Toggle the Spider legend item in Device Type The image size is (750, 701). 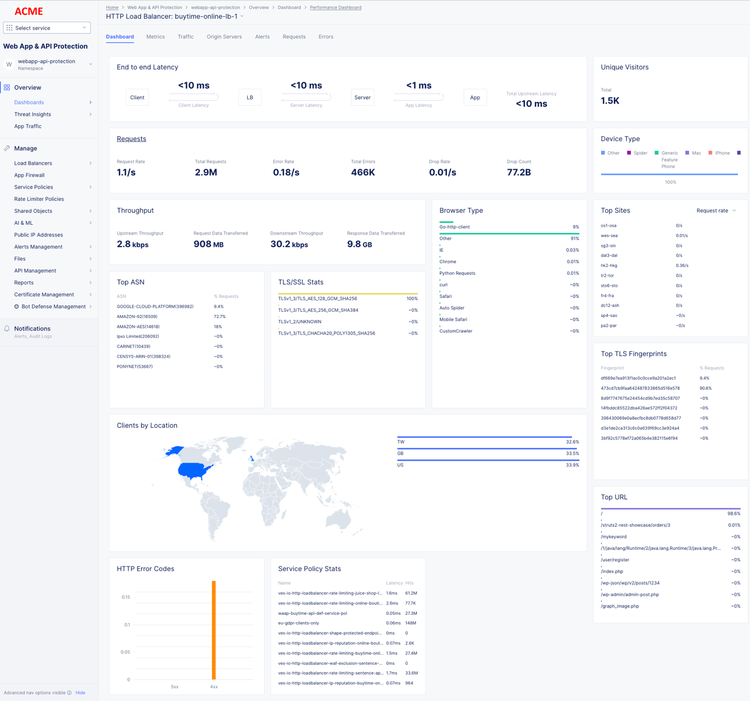[x=636, y=153]
